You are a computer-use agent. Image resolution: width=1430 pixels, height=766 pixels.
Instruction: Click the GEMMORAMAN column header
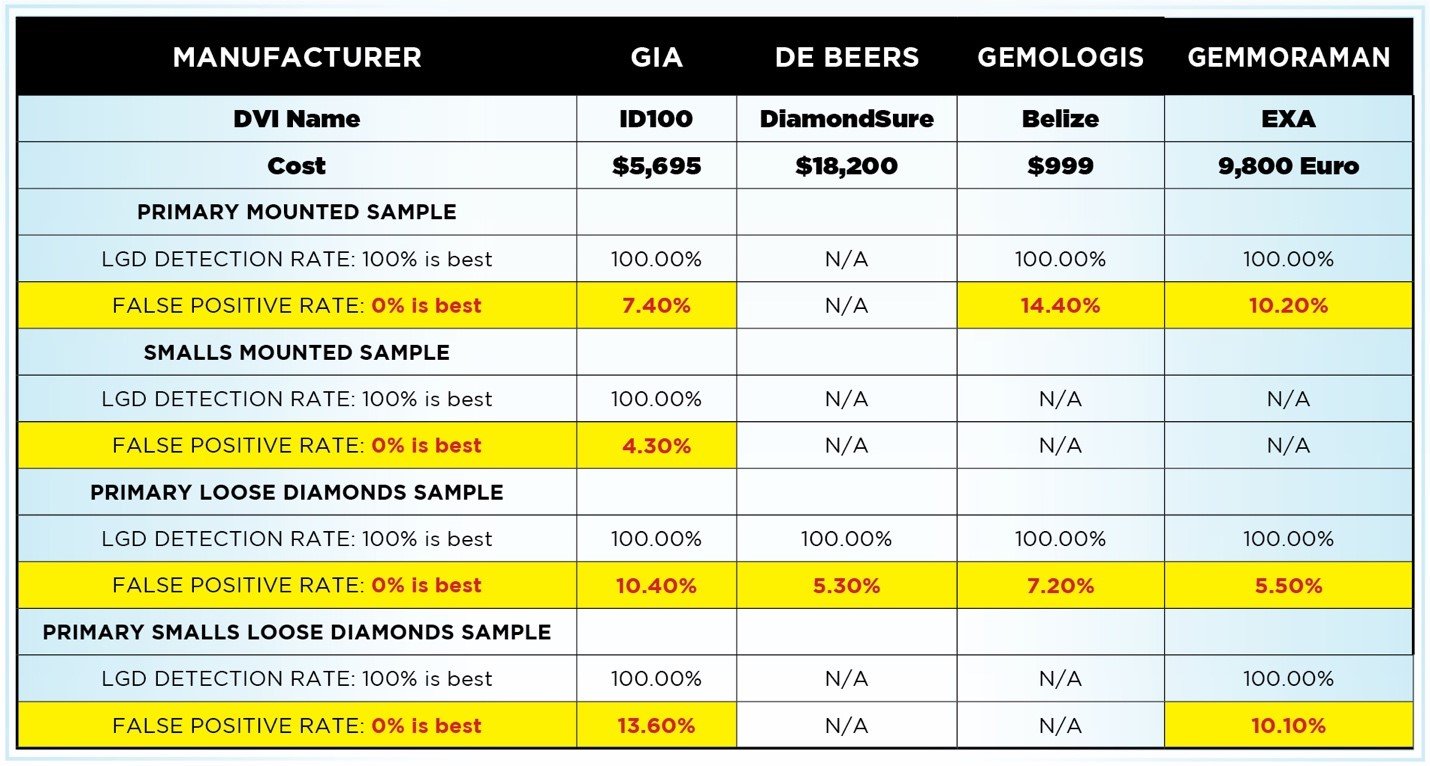click(x=1289, y=57)
